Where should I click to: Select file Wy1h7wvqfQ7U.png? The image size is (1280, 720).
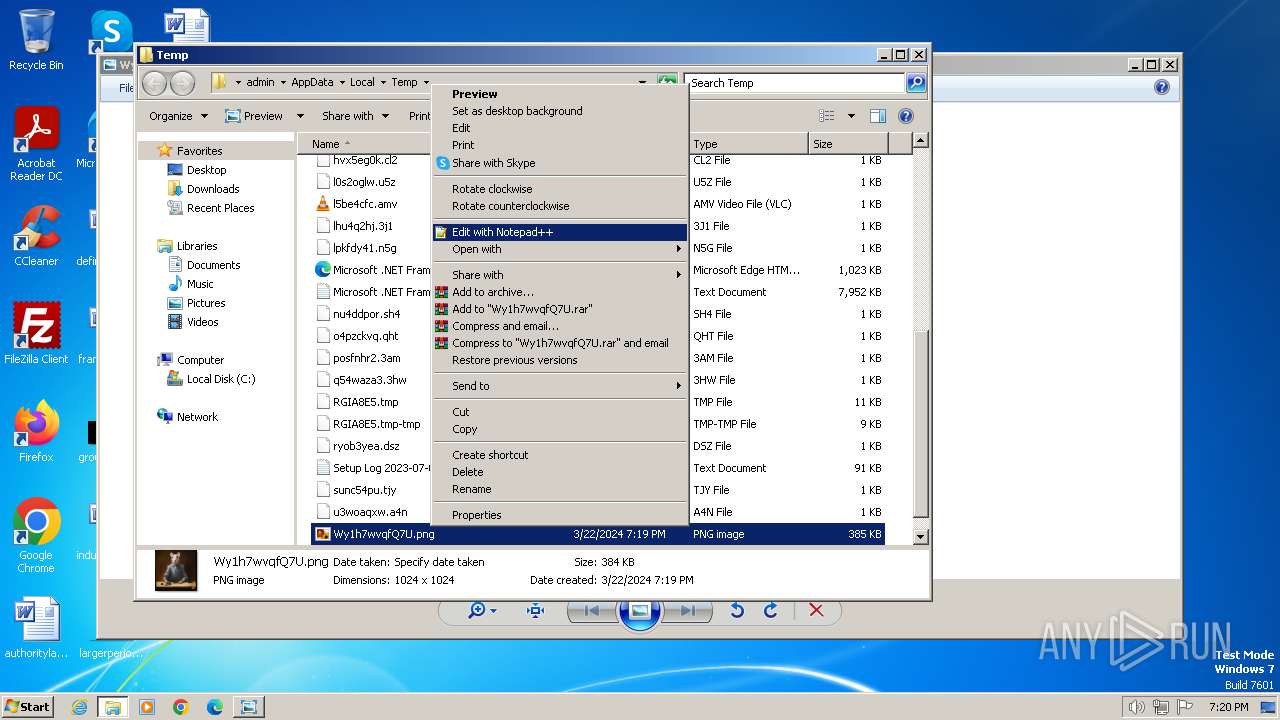click(x=597, y=534)
